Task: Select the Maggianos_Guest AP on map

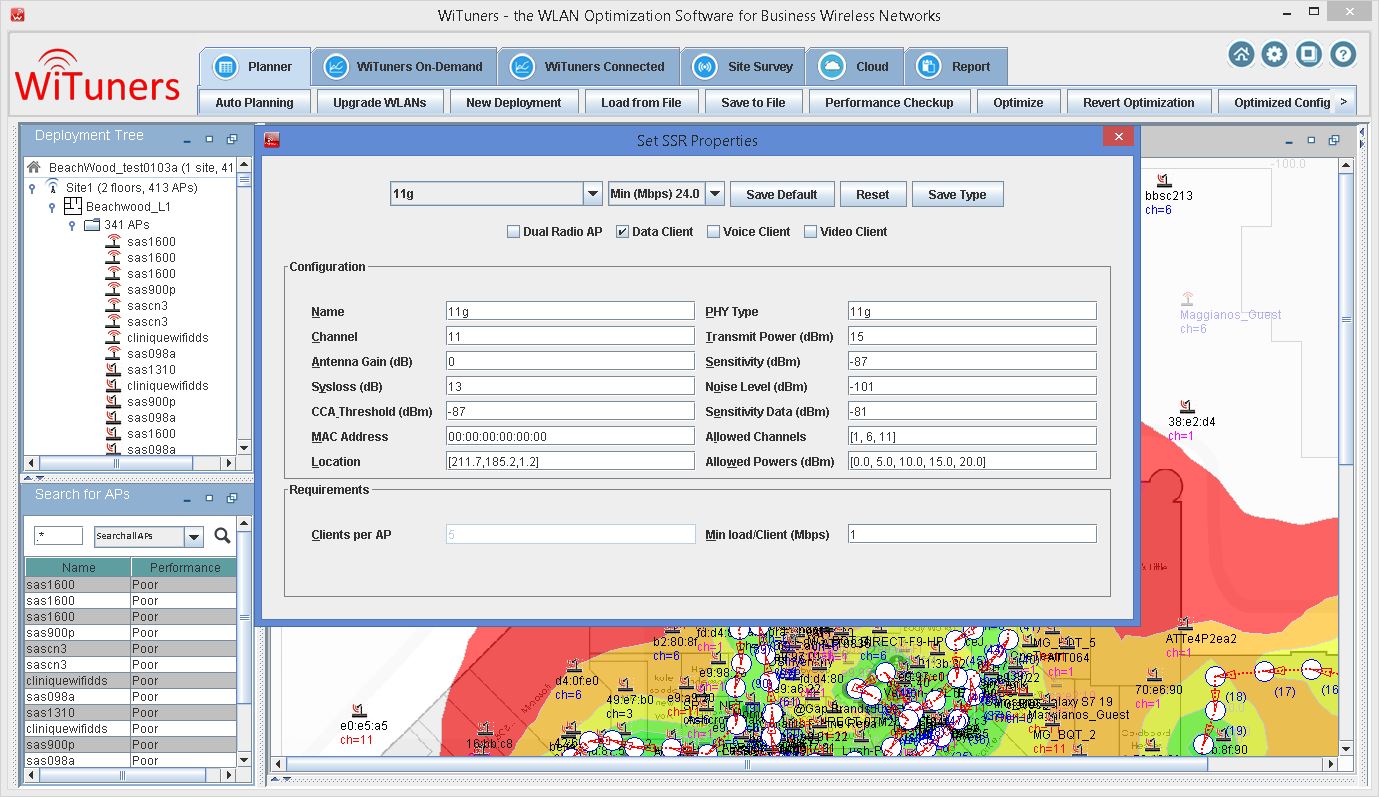Action: (x=1187, y=298)
